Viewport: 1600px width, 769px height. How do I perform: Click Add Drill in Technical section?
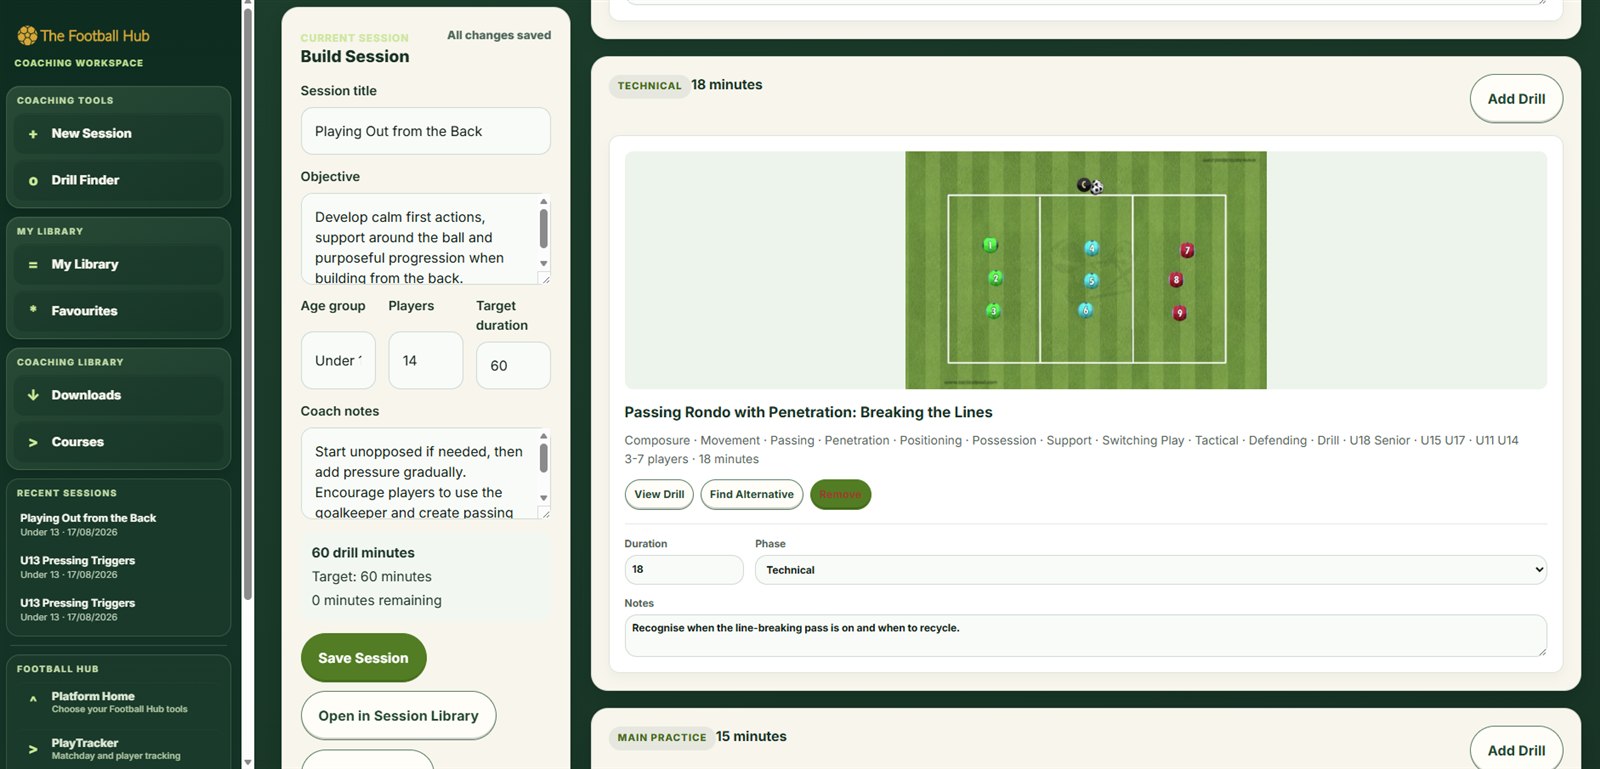(x=1516, y=99)
